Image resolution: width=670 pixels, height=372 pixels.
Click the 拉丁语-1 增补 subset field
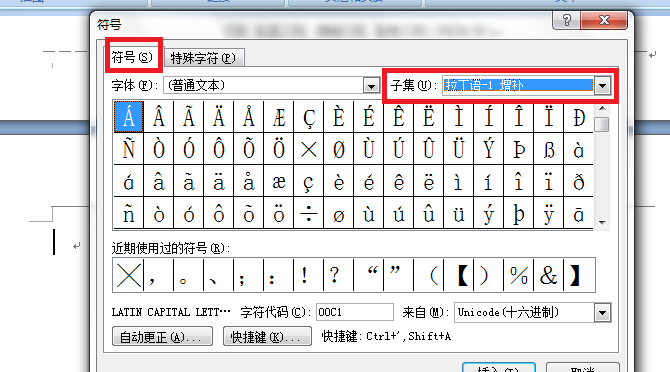pos(518,85)
